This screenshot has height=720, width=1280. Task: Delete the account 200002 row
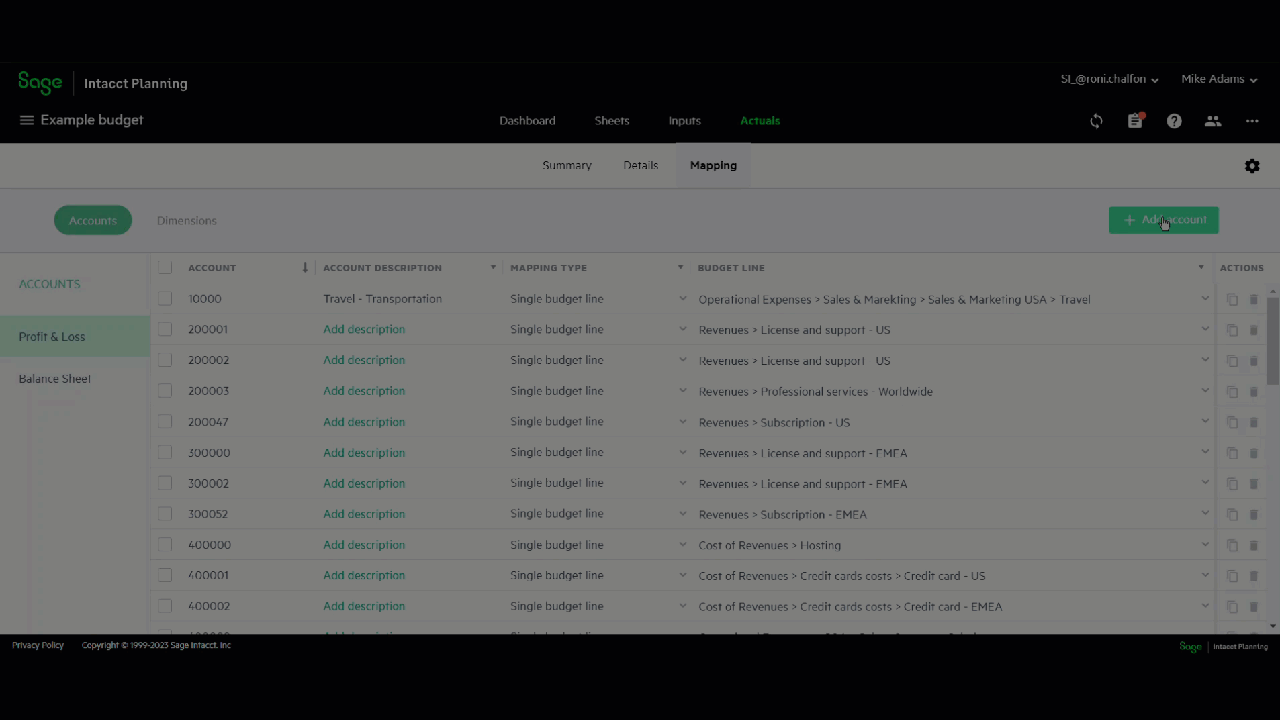coord(1254,361)
